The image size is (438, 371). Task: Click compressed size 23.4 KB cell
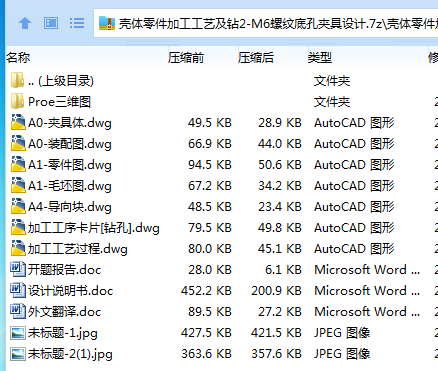click(x=280, y=207)
